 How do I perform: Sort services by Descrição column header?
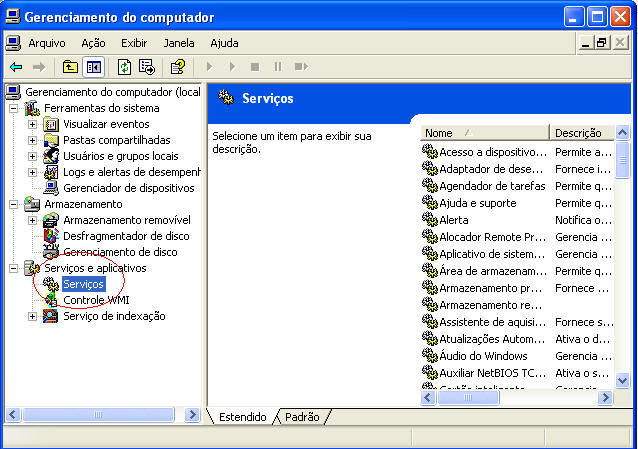tap(581, 133)
